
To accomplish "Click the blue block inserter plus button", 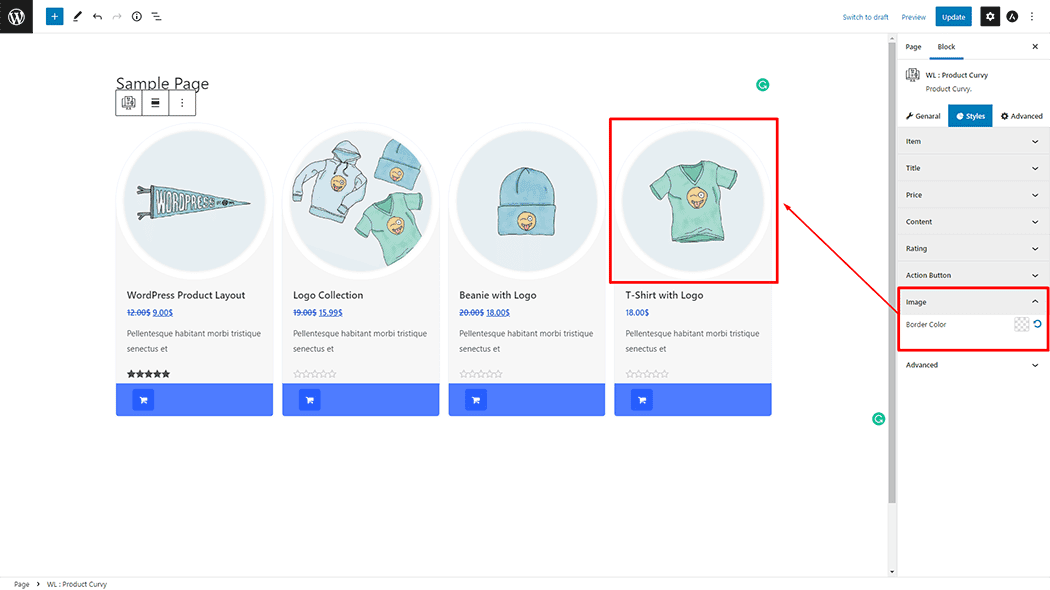I will 54,17.
